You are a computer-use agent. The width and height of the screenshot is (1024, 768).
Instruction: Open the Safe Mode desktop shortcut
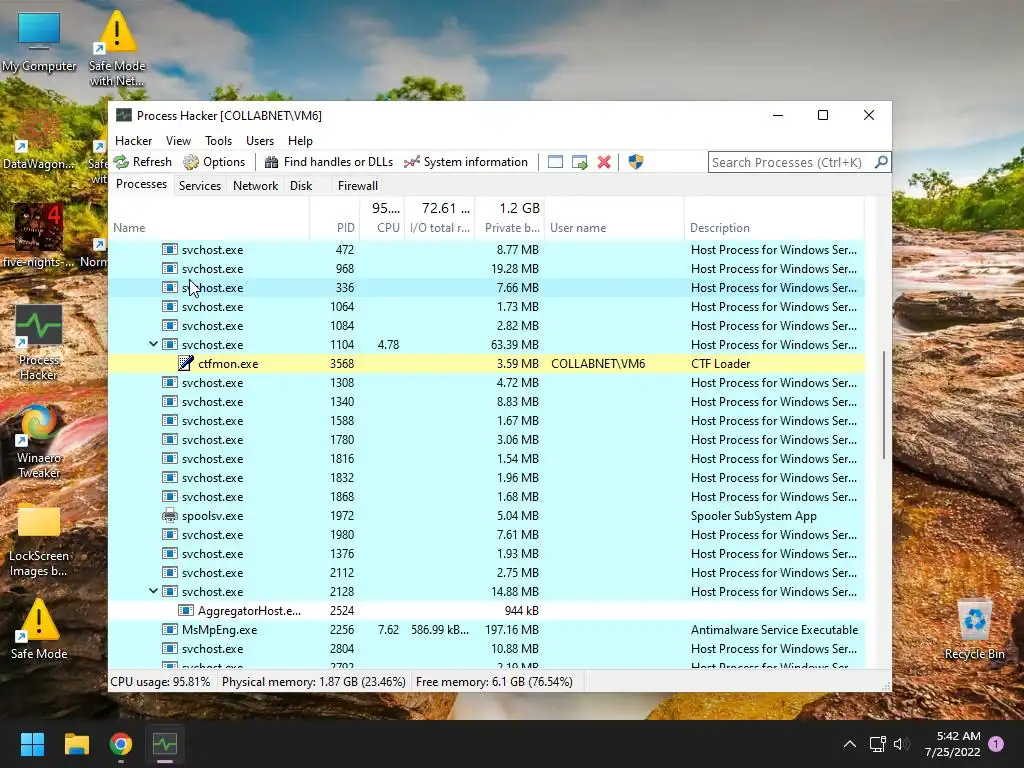click(x=39, y=628)
